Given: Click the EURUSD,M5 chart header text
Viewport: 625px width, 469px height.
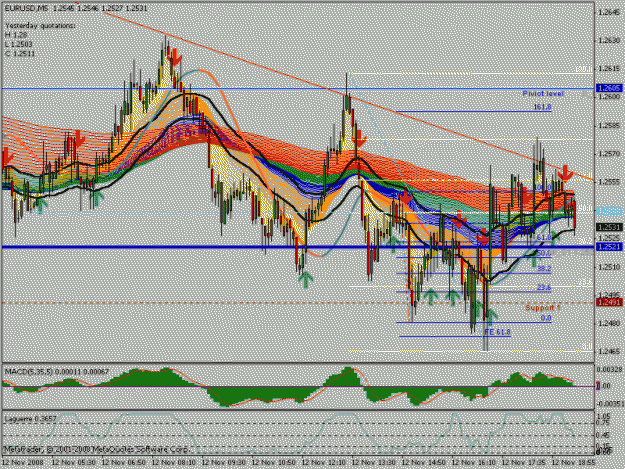Looking at the screenshot, I should [x=76, y=8].
